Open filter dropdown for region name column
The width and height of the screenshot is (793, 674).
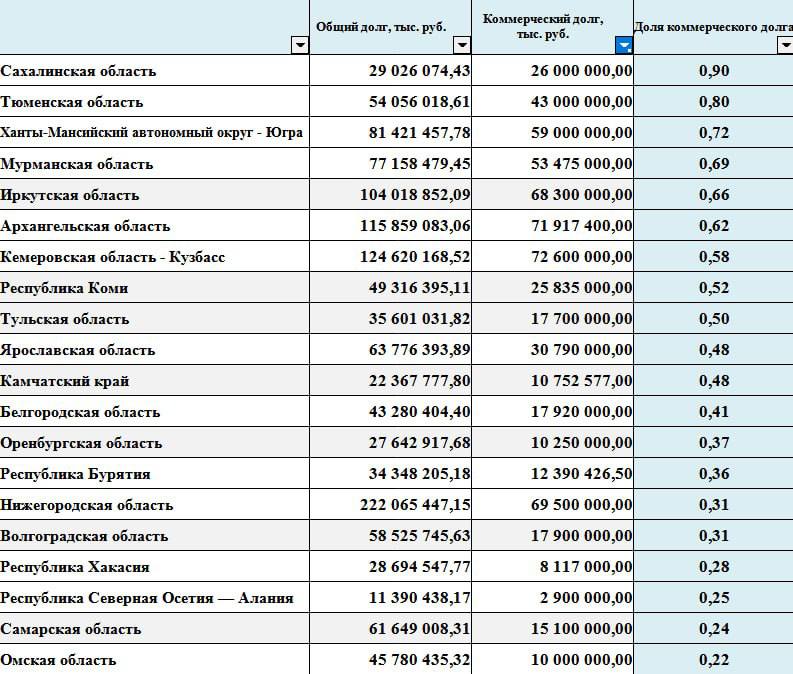click(x=300, y=45)
